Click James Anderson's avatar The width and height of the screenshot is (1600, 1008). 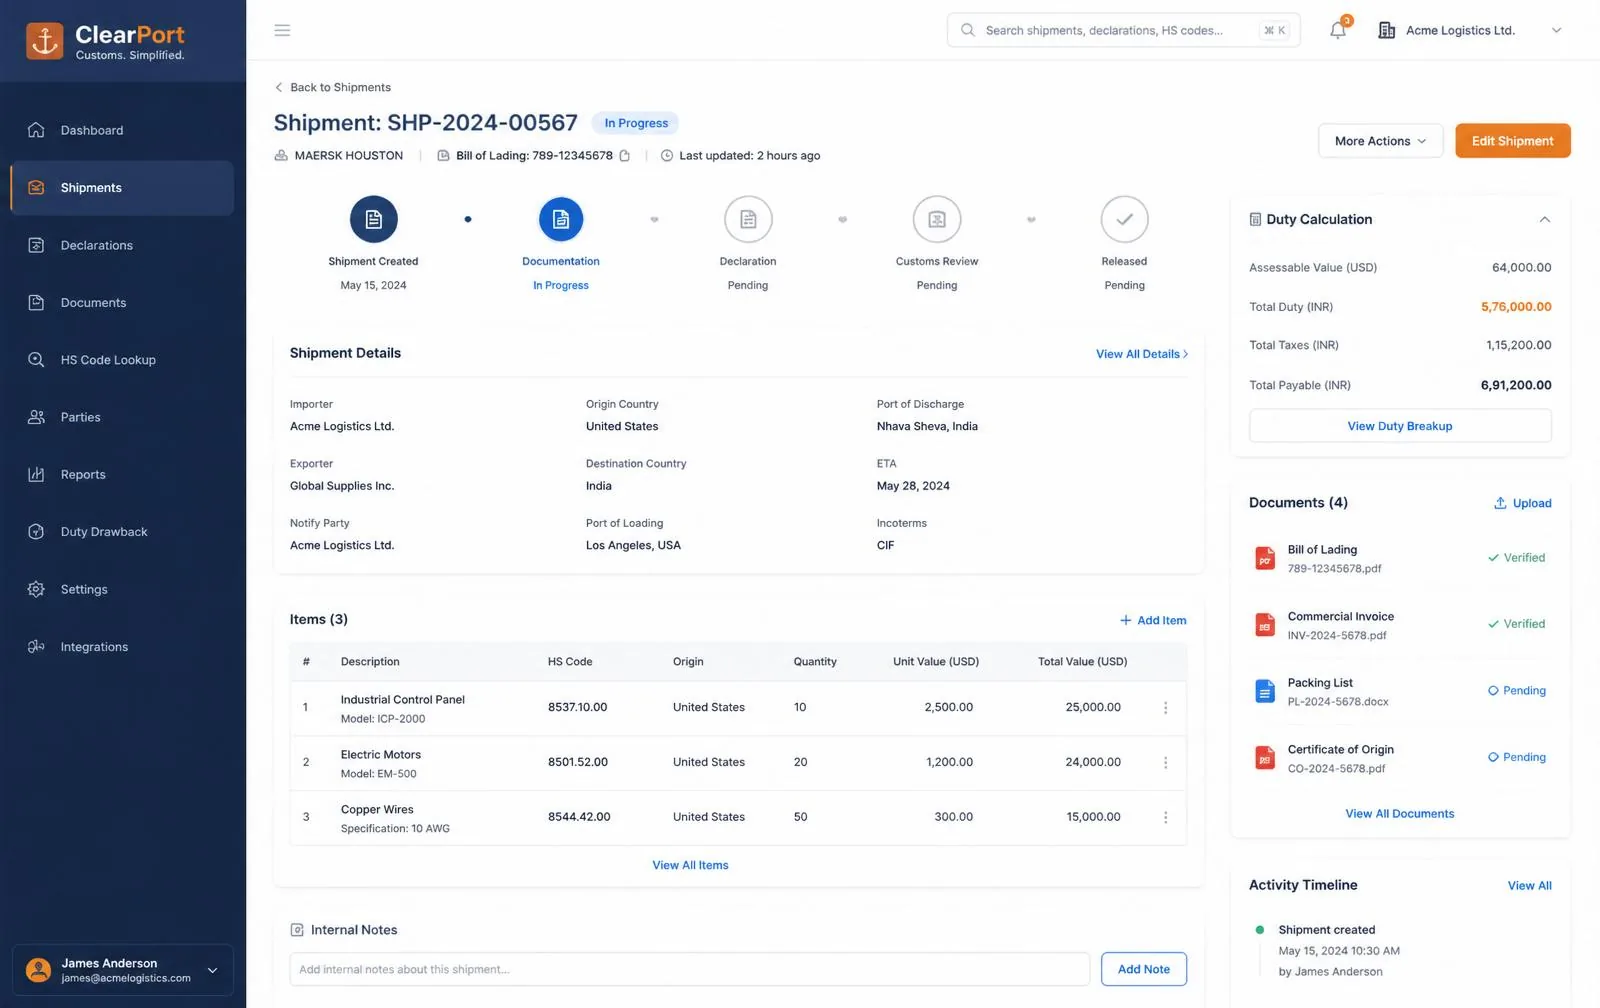(x=39, y=970)
